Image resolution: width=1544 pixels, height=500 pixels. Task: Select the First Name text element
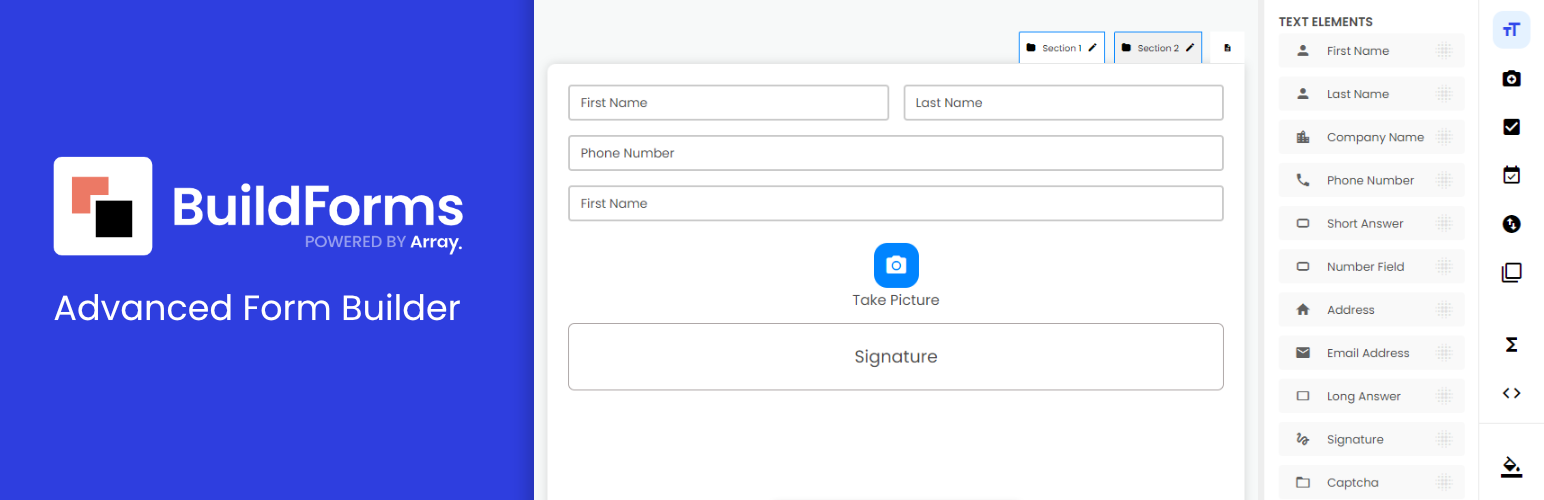(1371, 51)
